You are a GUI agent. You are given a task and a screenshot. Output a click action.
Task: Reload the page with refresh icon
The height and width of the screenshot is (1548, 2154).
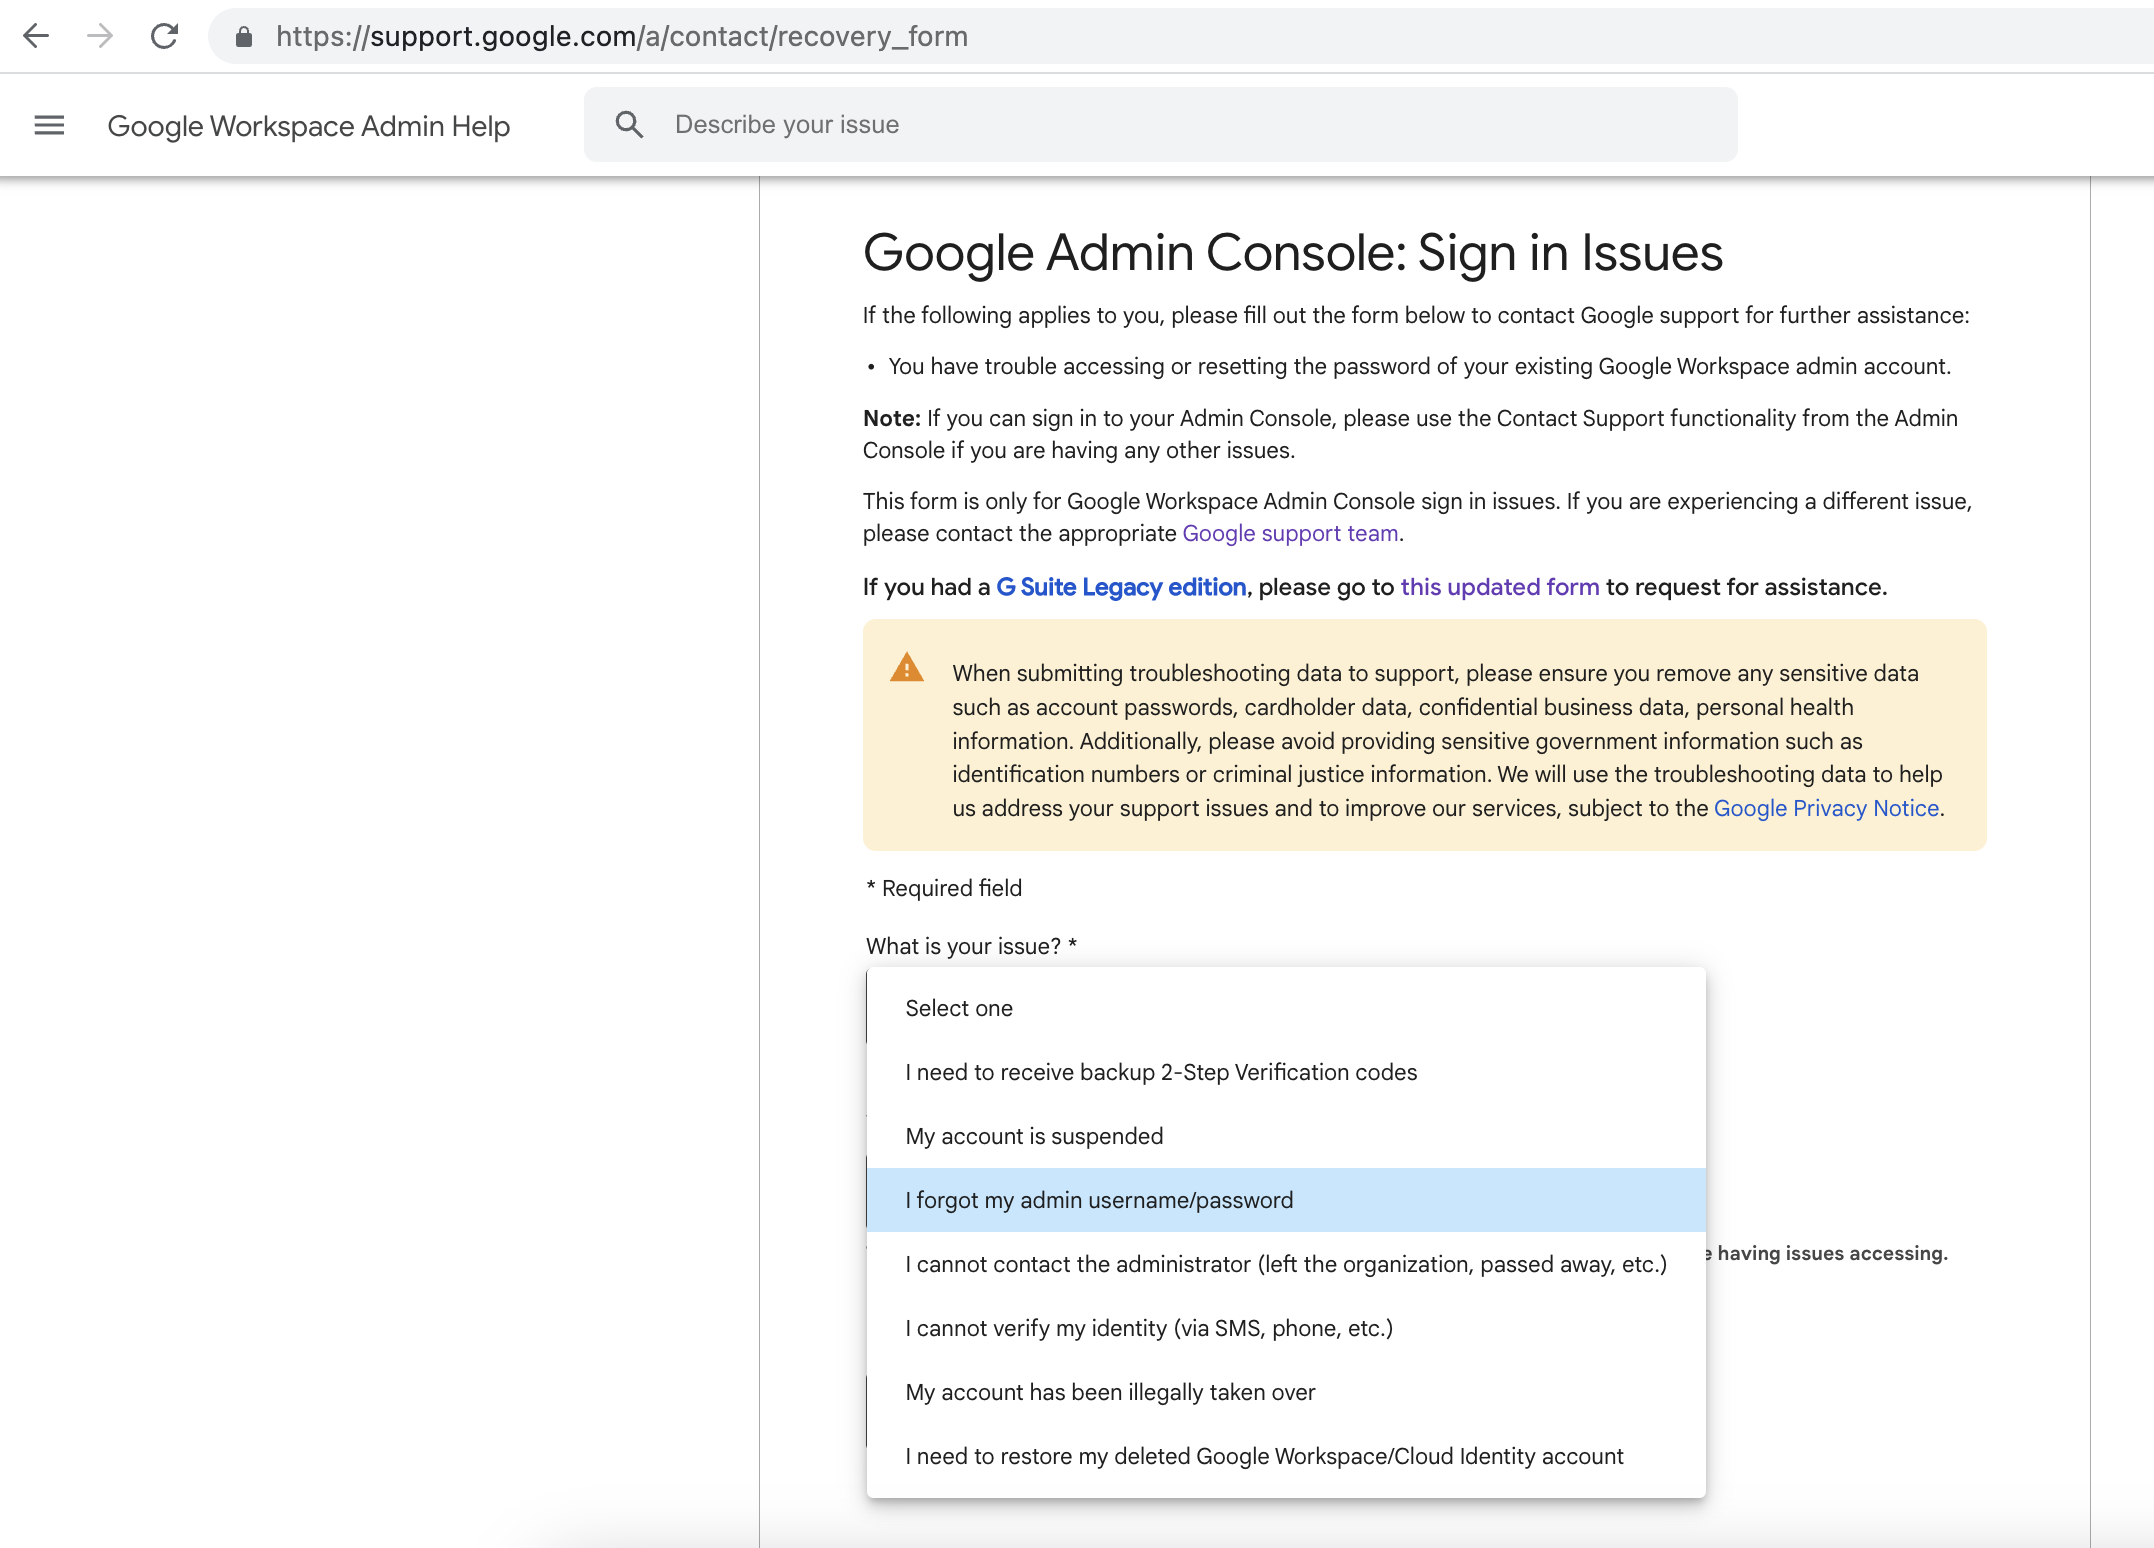[164, 36]
